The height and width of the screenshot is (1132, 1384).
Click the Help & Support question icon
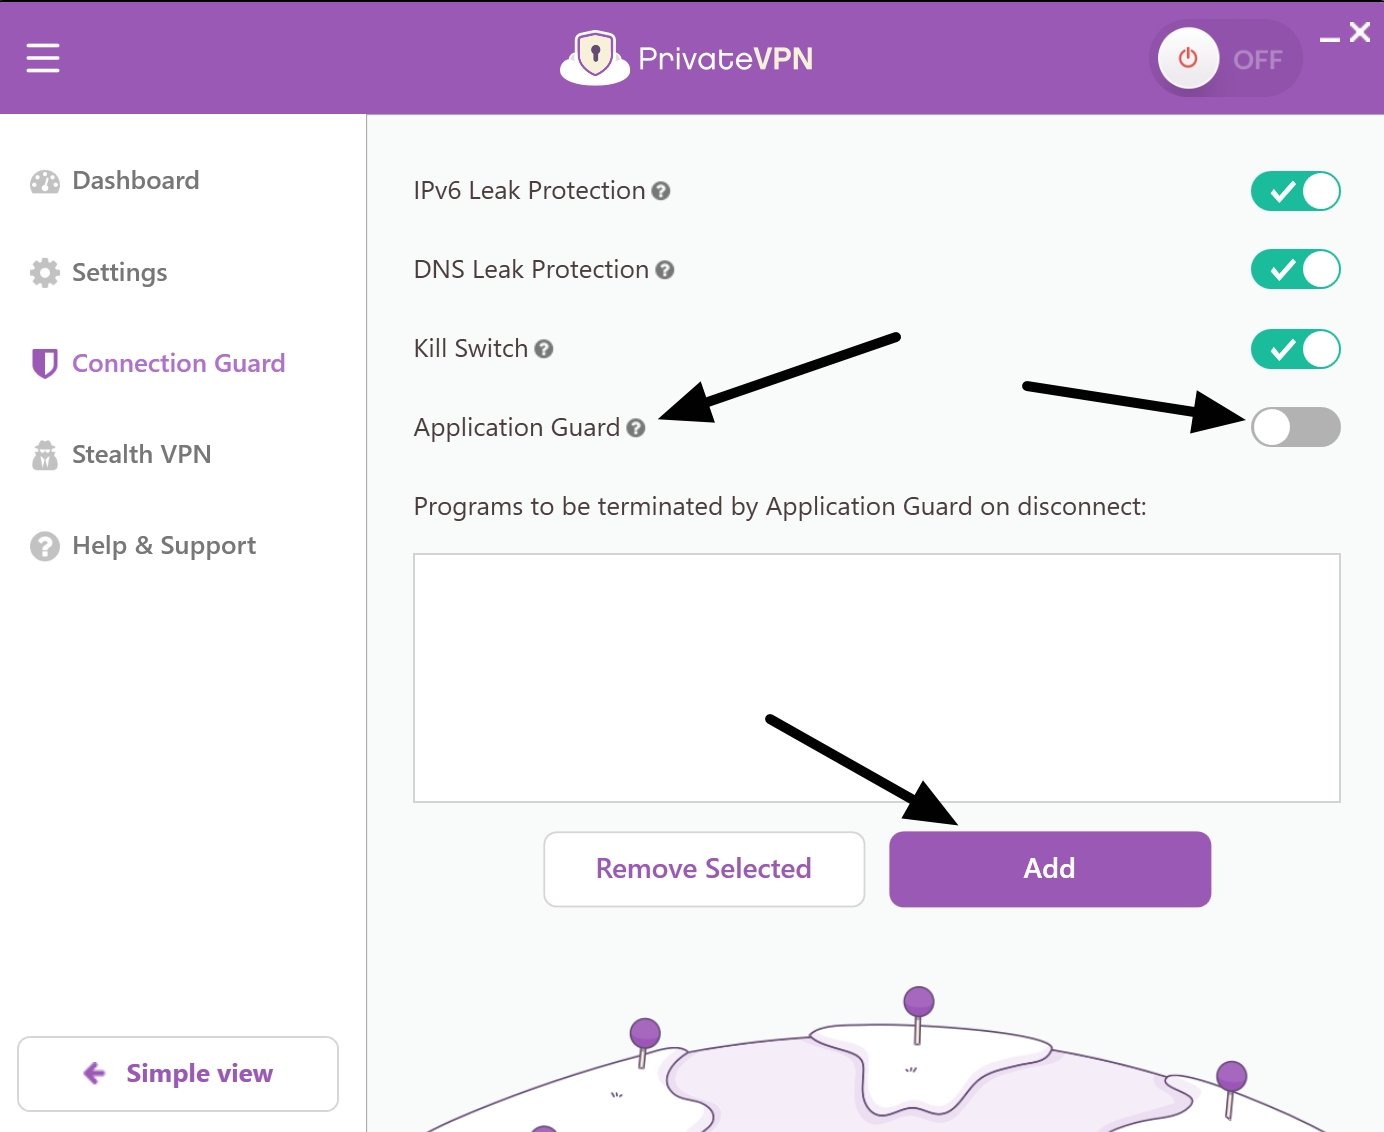[x=42, y=545]
